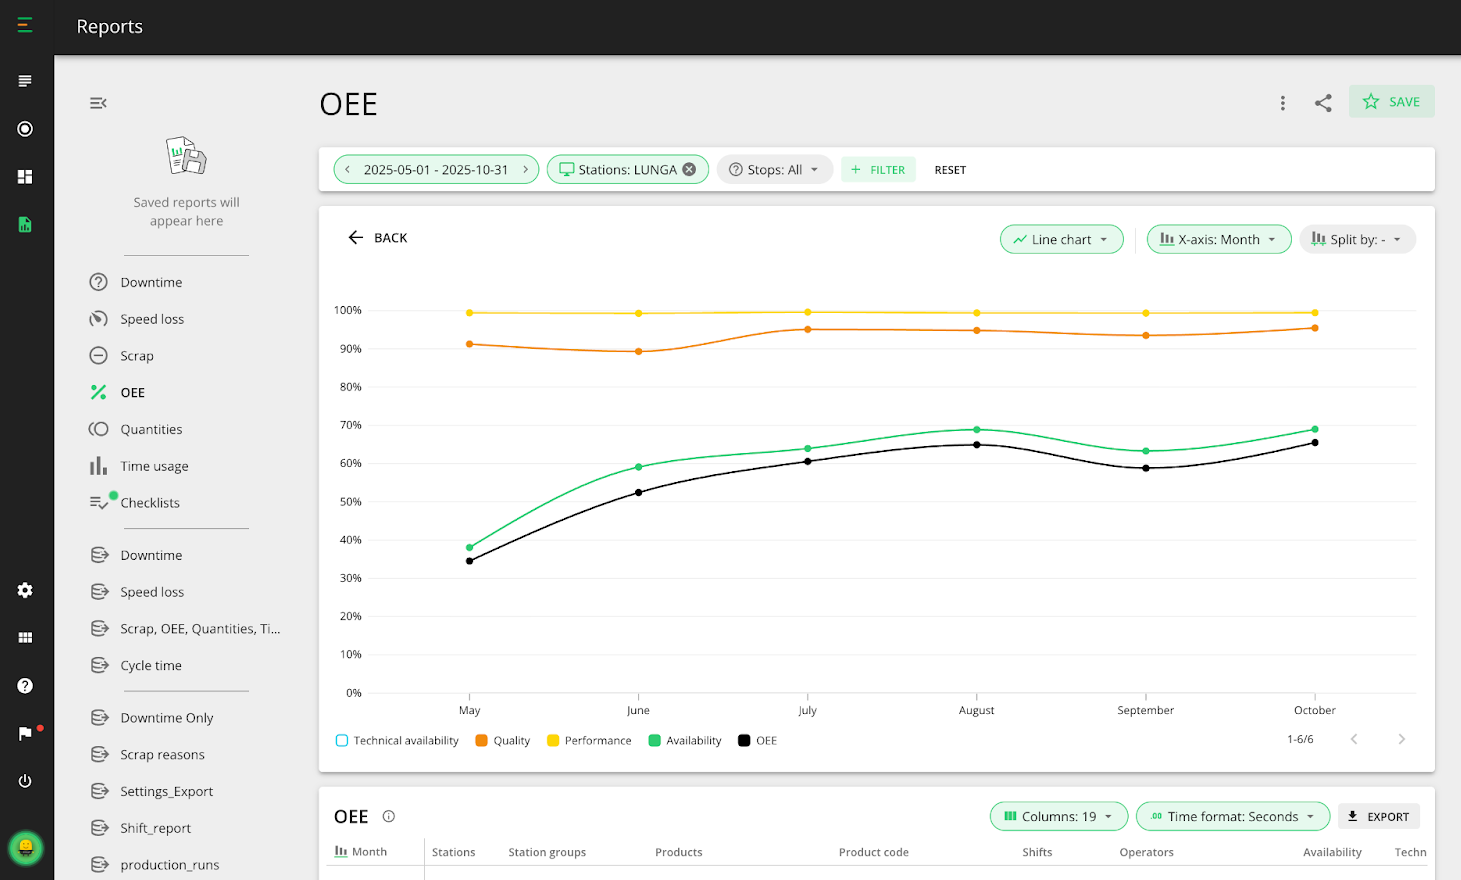Open the Stops: All filter dropdown
Viewport: 1461px width, 880px height.
click(775, 169)
